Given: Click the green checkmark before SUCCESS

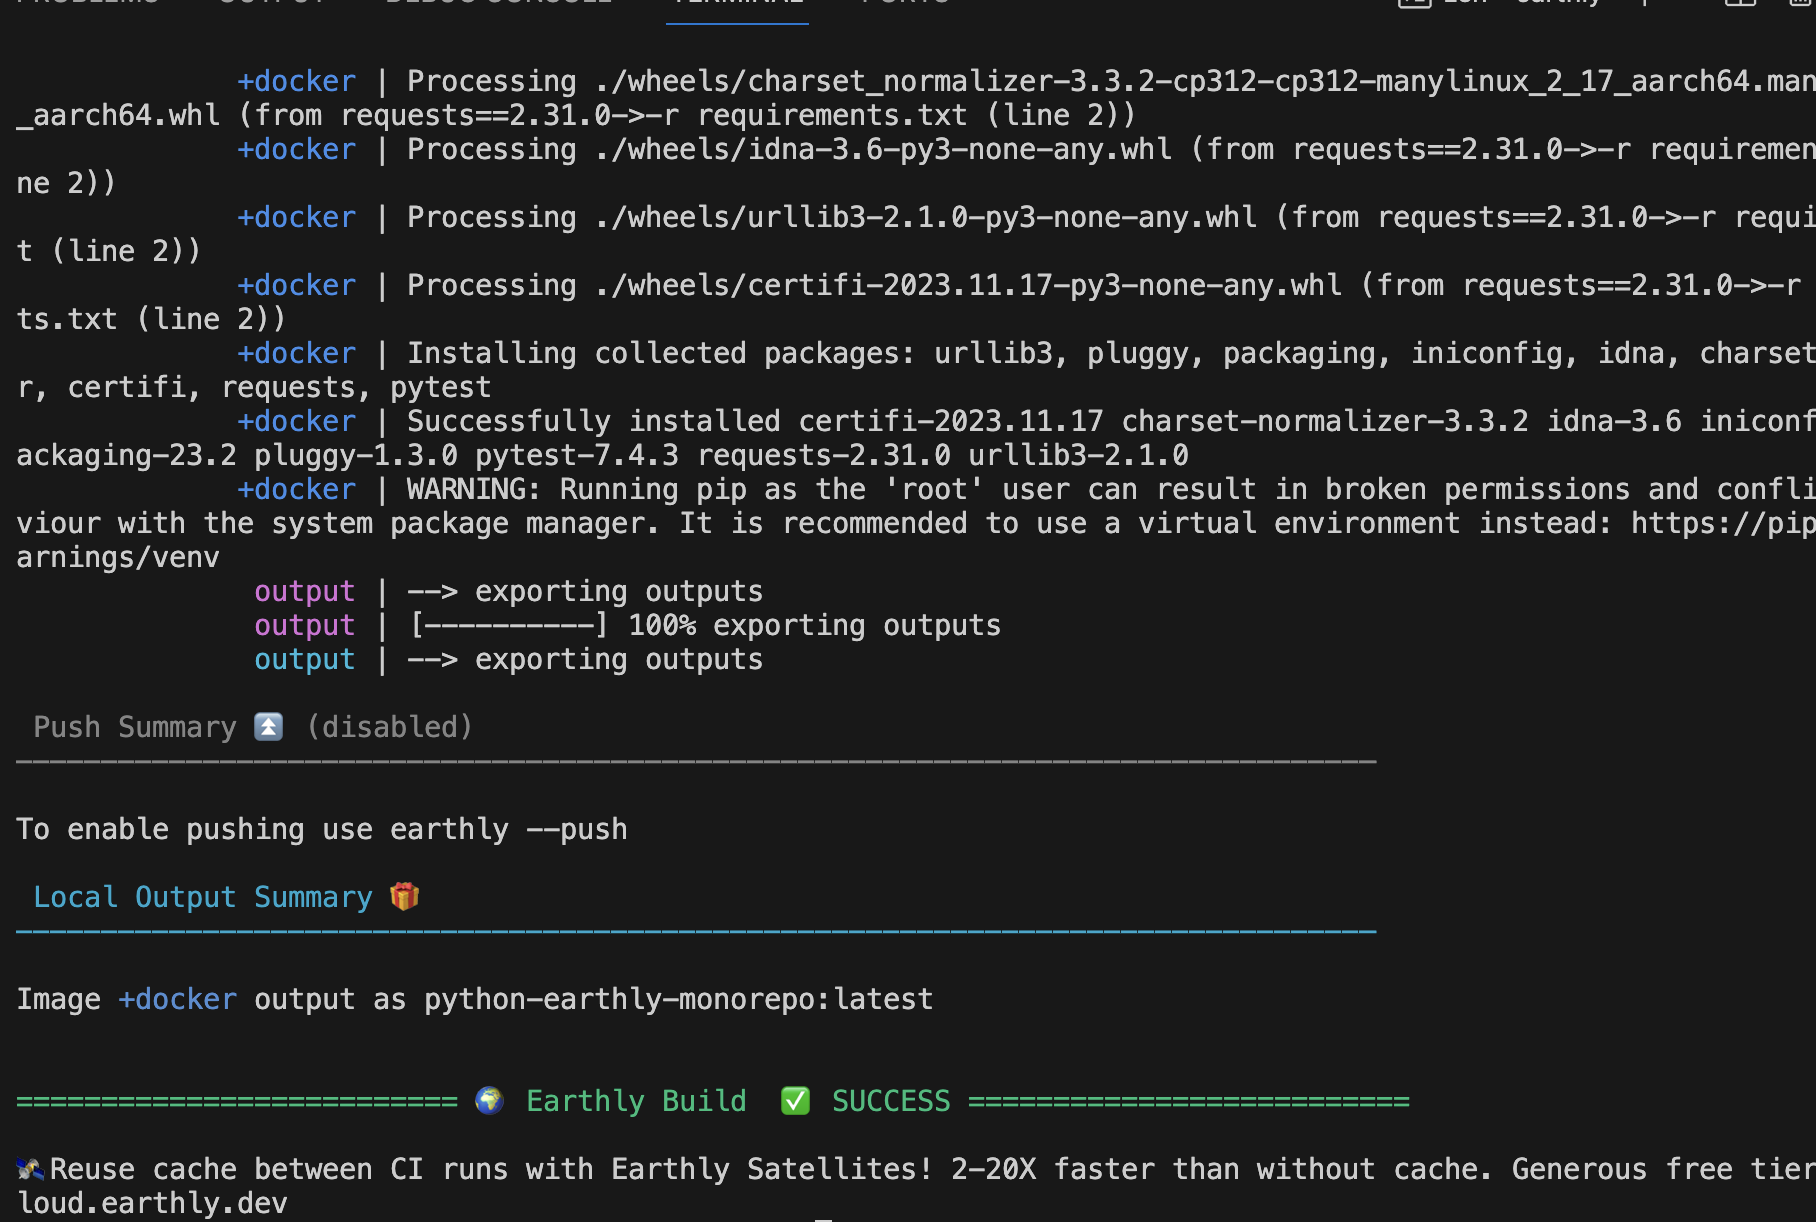Looking at the screenshot, I should [x=795, y=1101].
